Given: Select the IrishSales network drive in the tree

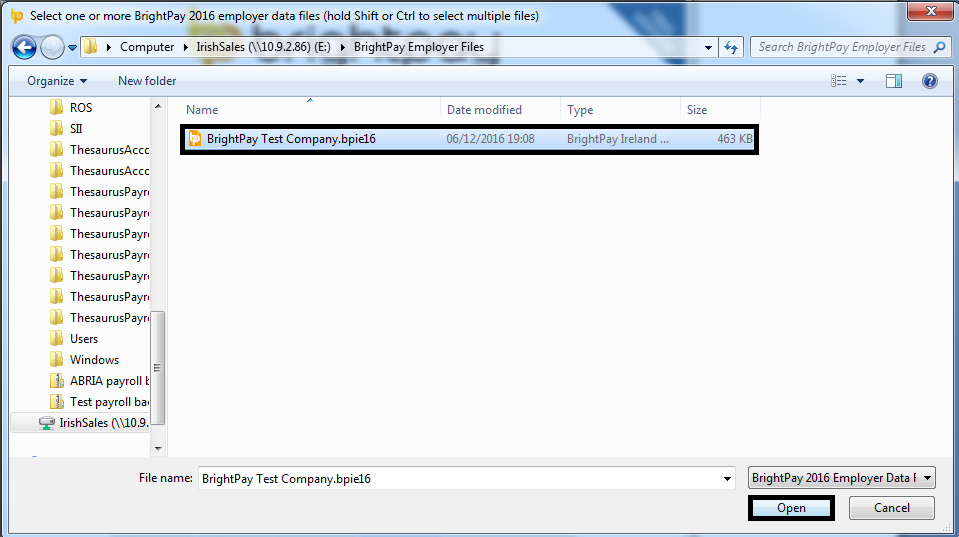Looking at the screenshot, I should coord(104,423).
